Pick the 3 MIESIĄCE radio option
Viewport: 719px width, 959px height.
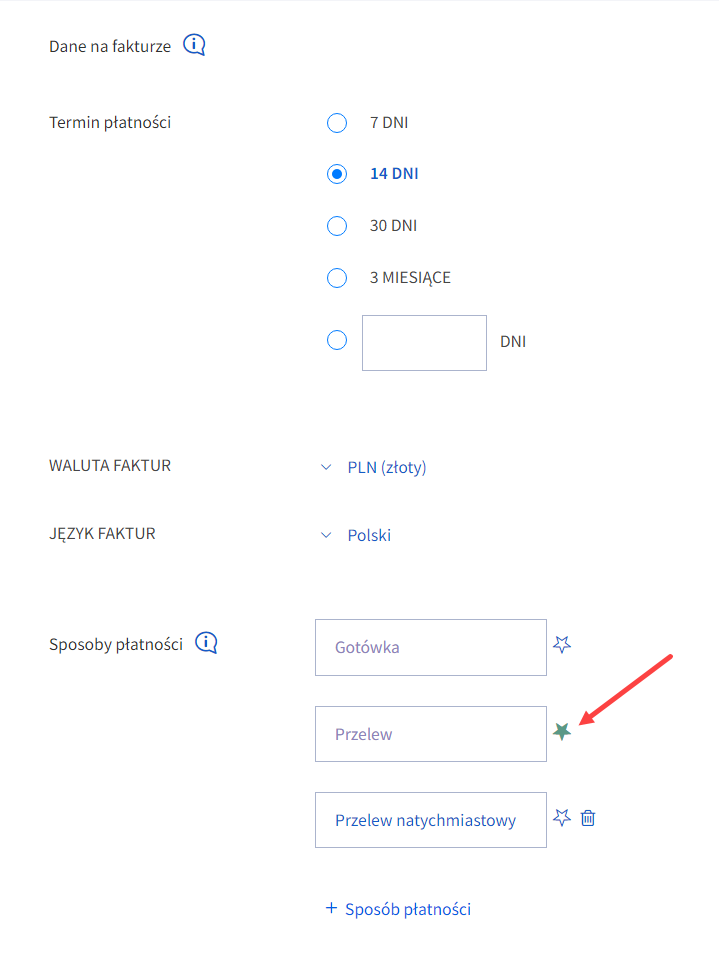337,278
